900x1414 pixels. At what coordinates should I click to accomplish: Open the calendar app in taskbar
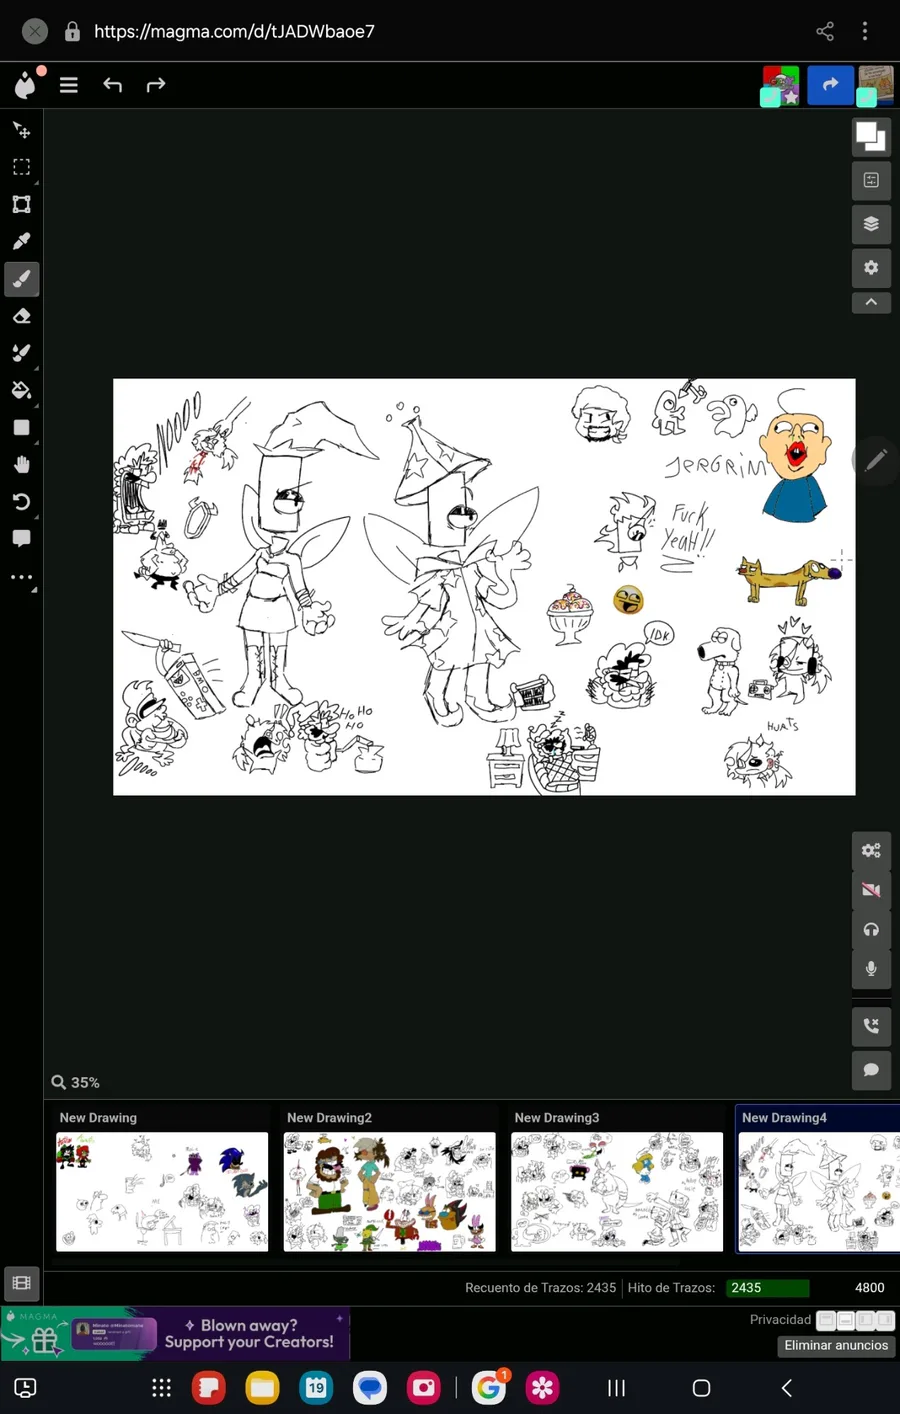click(x=316, y=1387)
